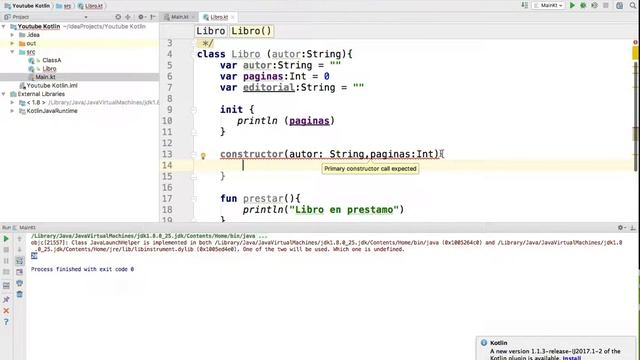The width and height of the screenshot is (640, 360).
Task: Expand the < 1.8 > JDK library node
Action: tap(12, 102)
